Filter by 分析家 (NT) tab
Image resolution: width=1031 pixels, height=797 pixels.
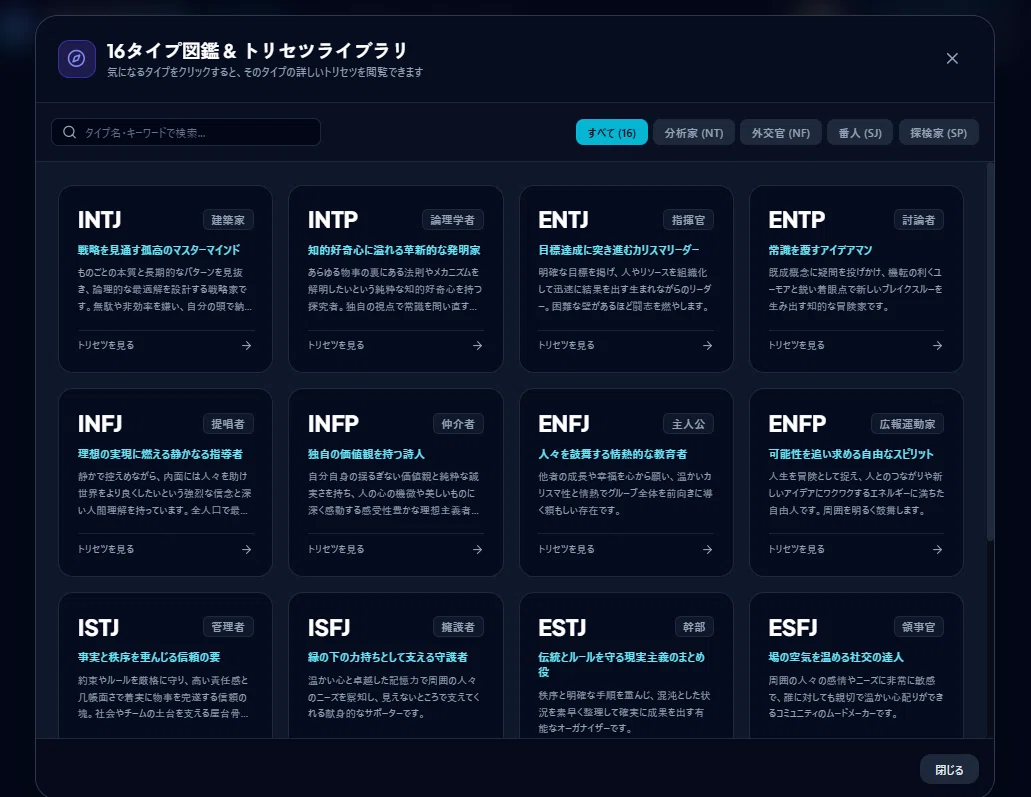coord(693,132)
